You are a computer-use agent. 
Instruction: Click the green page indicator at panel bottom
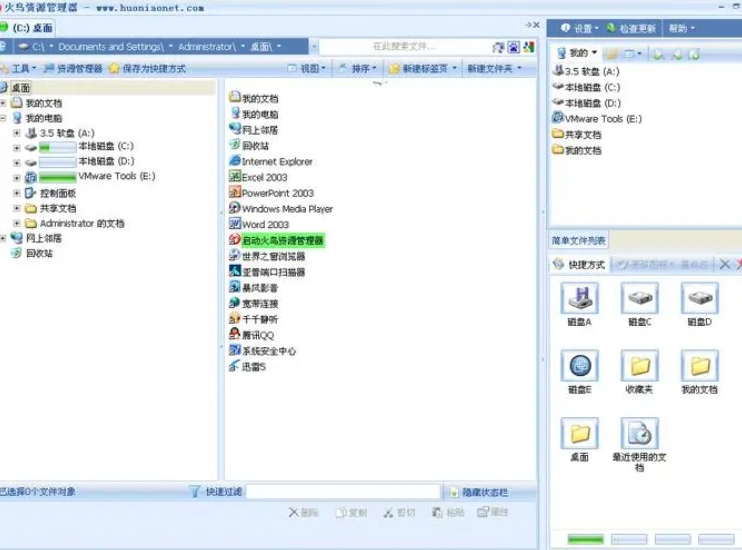click(x=585, y=539)
